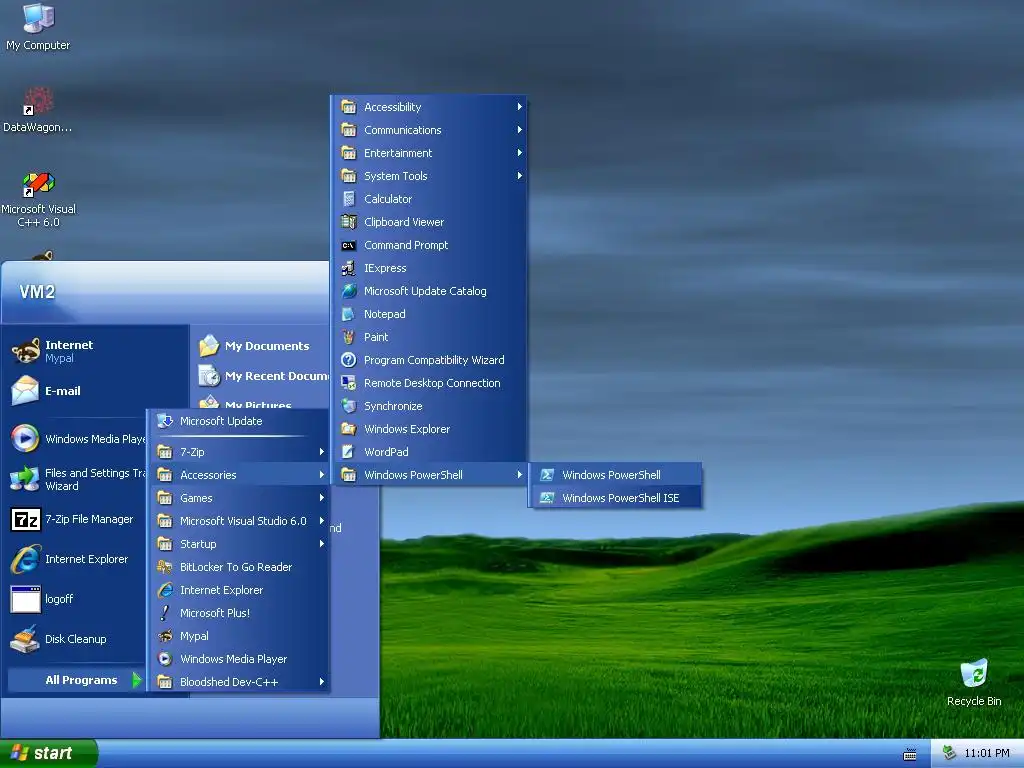This screenshot has height=768, width=1024.
Task: Select Internet Explorer in All Programs list
Action: tap(239, 590)
